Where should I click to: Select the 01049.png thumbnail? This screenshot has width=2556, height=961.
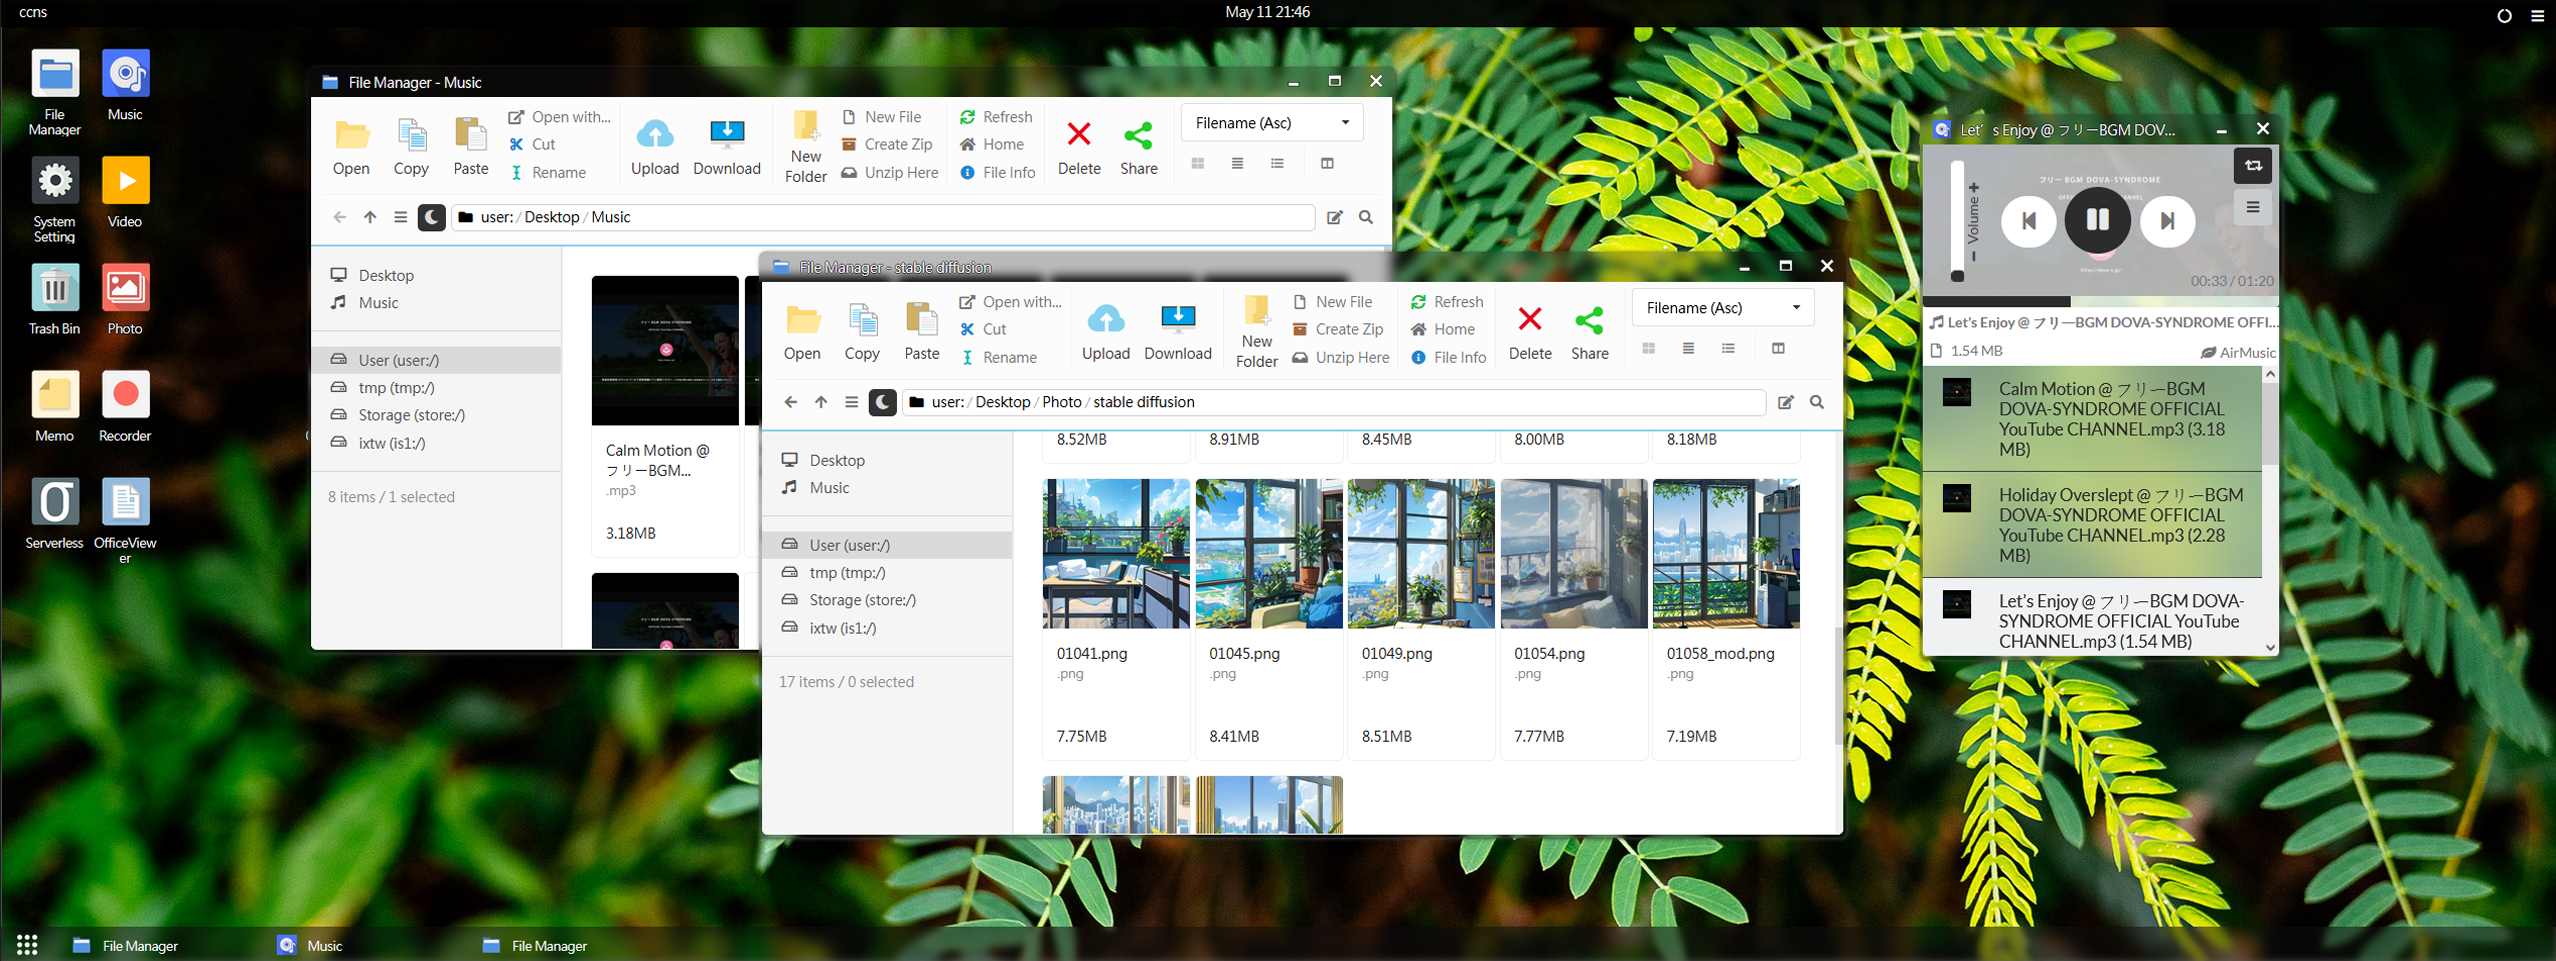pos(1420,554)
